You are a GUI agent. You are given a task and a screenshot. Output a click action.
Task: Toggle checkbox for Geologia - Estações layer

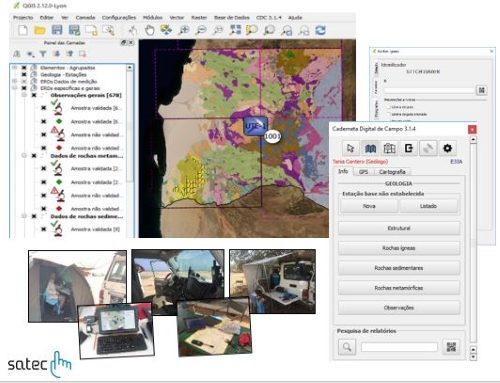tap(24, 75)
